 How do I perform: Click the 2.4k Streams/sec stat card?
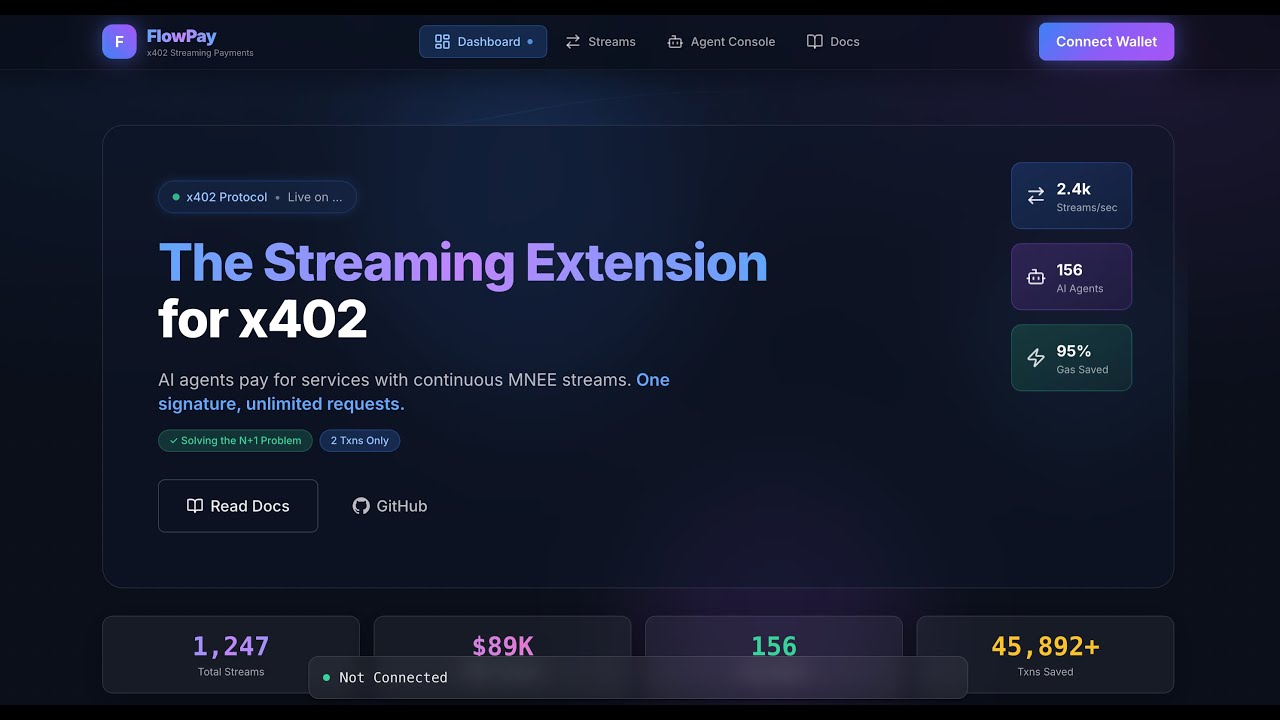coord(1071,196)
